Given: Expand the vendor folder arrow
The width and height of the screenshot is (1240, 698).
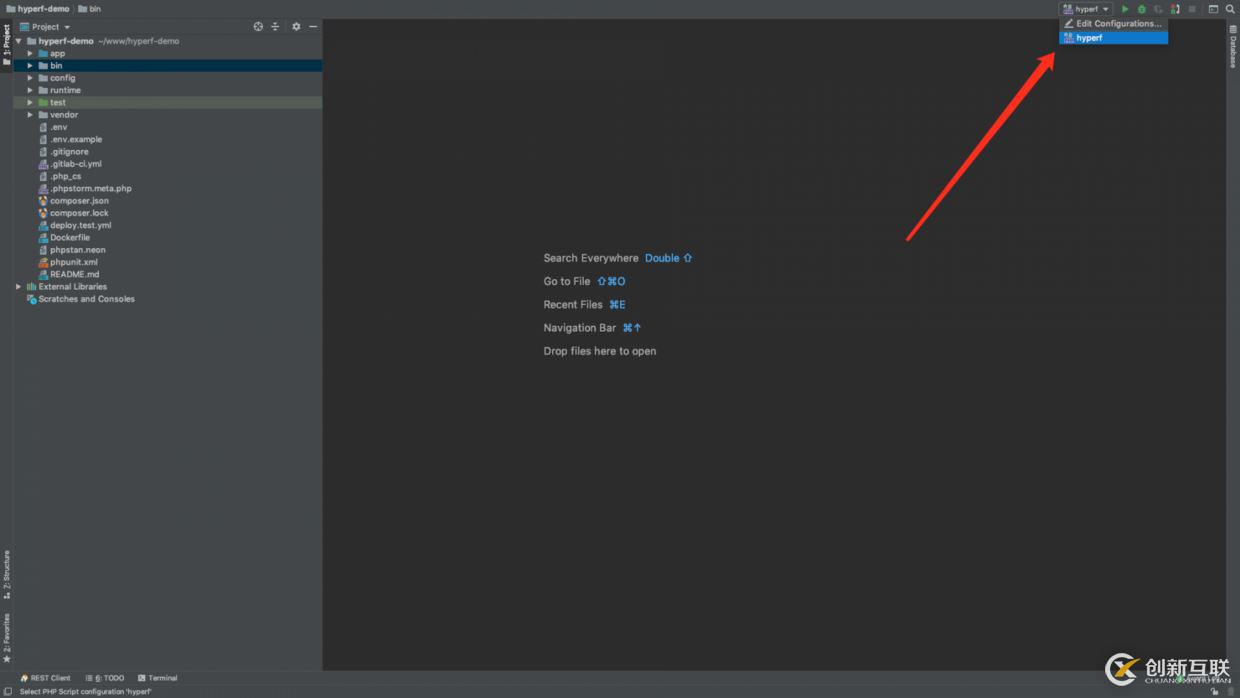Looking at the screenshot, I should [30, 115].
